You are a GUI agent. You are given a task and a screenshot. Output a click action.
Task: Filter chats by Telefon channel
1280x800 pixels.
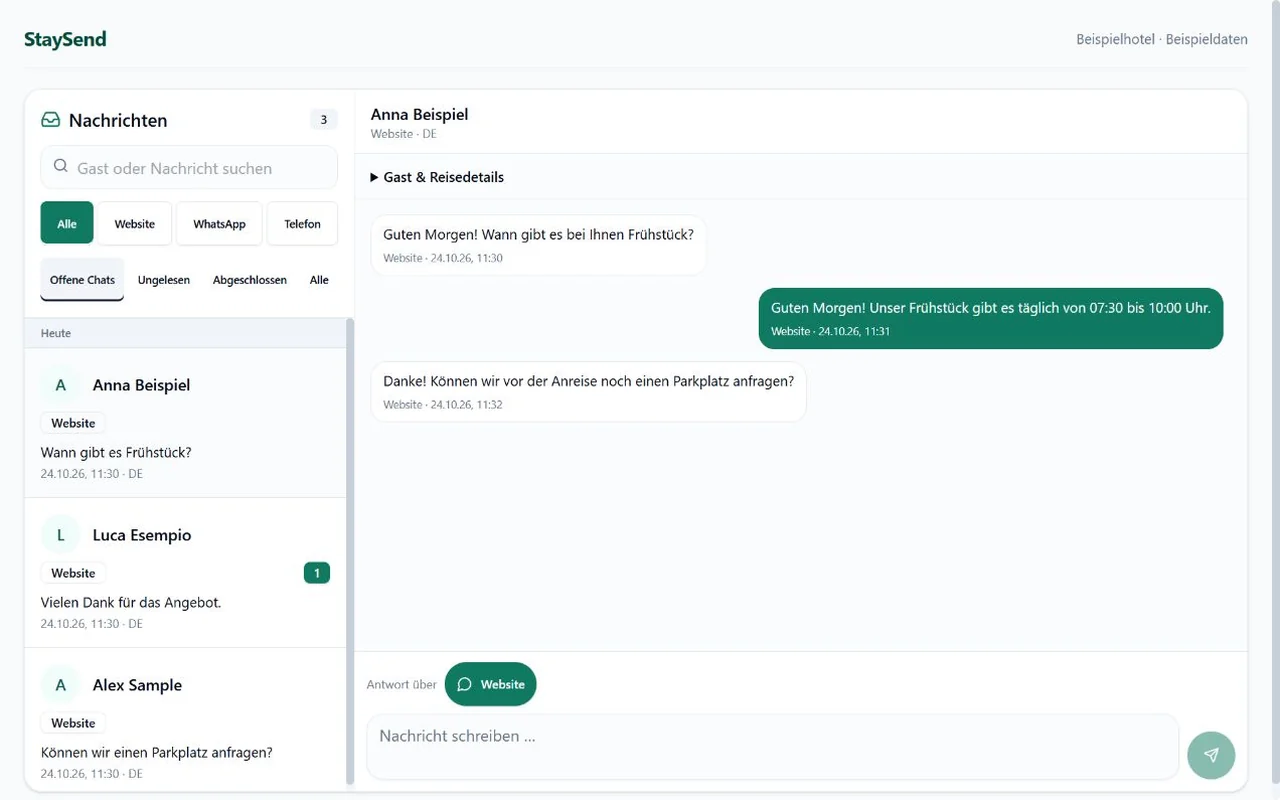302,223
